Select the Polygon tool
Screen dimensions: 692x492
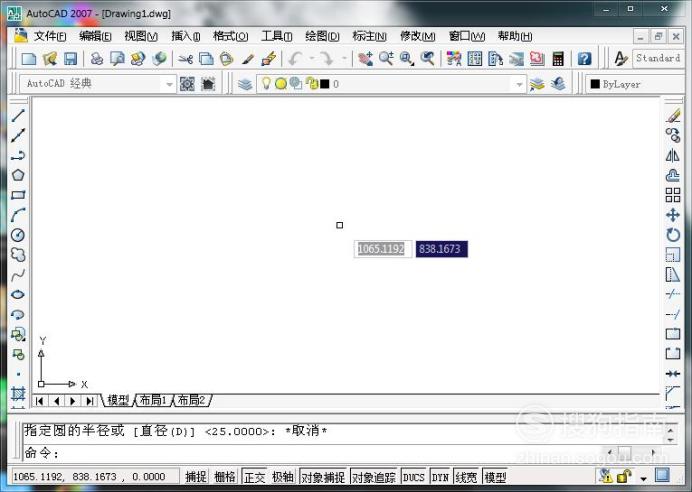point(18,175)
